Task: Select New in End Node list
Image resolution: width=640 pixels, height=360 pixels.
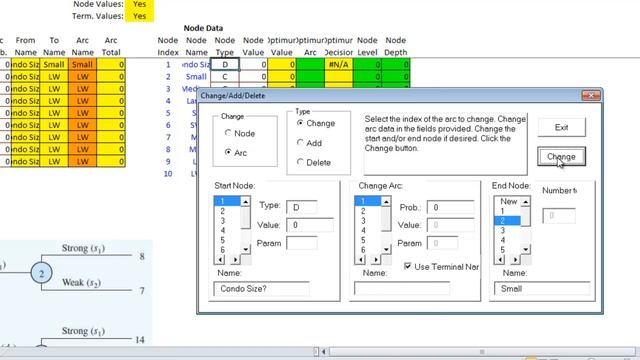Action: 508,202
